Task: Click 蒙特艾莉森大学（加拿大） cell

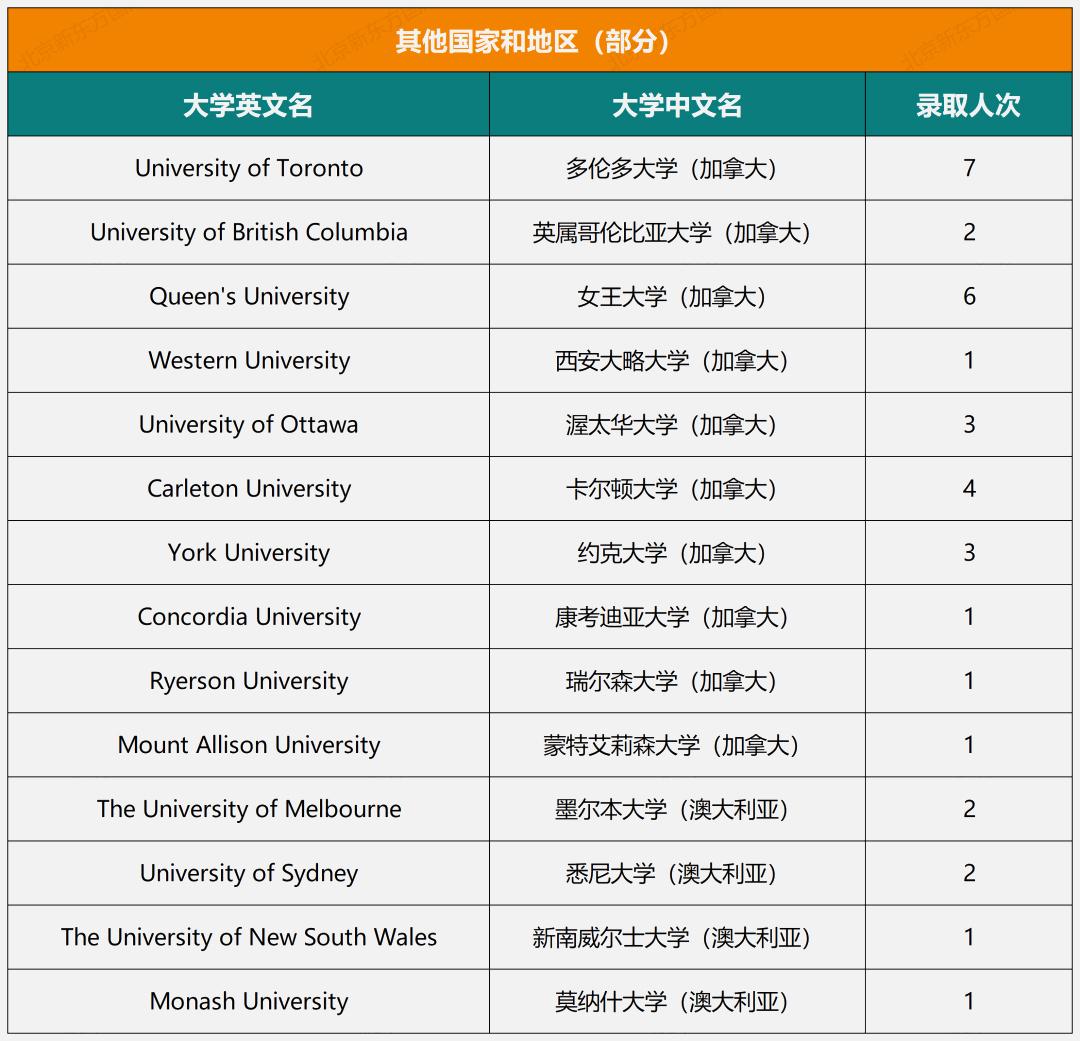Action: click(x=677, y=745)
